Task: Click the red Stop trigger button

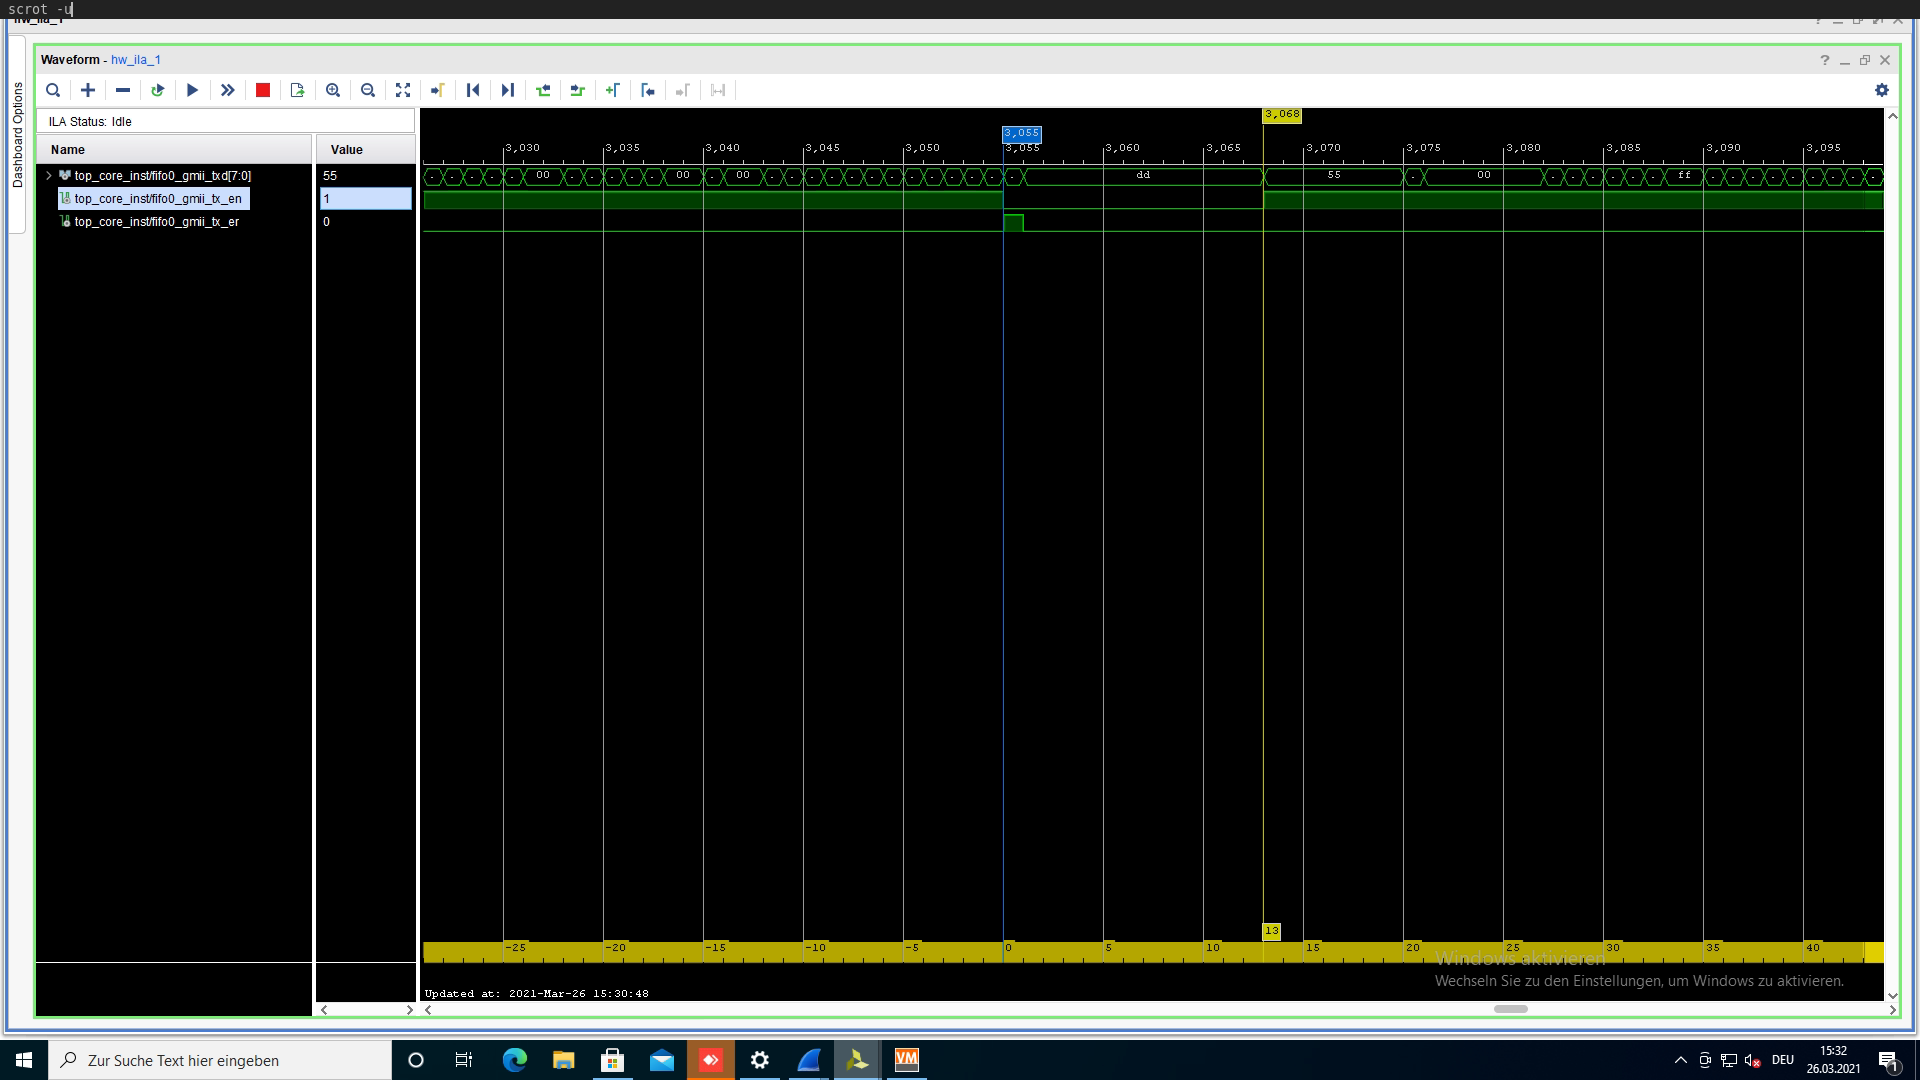Action: pyautogui.click(x=263, y=90)
